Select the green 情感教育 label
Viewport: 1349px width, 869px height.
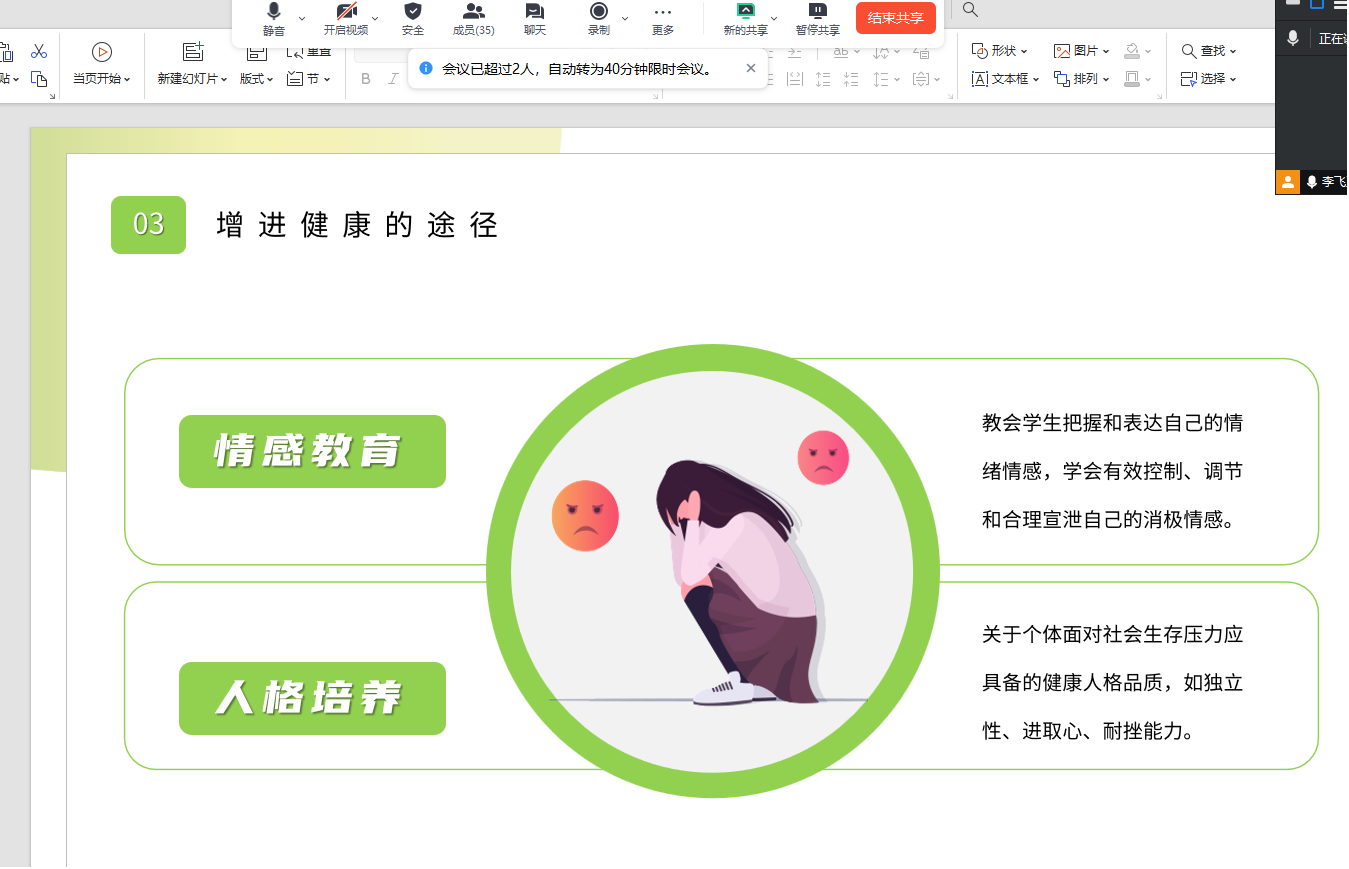(x=312, y=451)
